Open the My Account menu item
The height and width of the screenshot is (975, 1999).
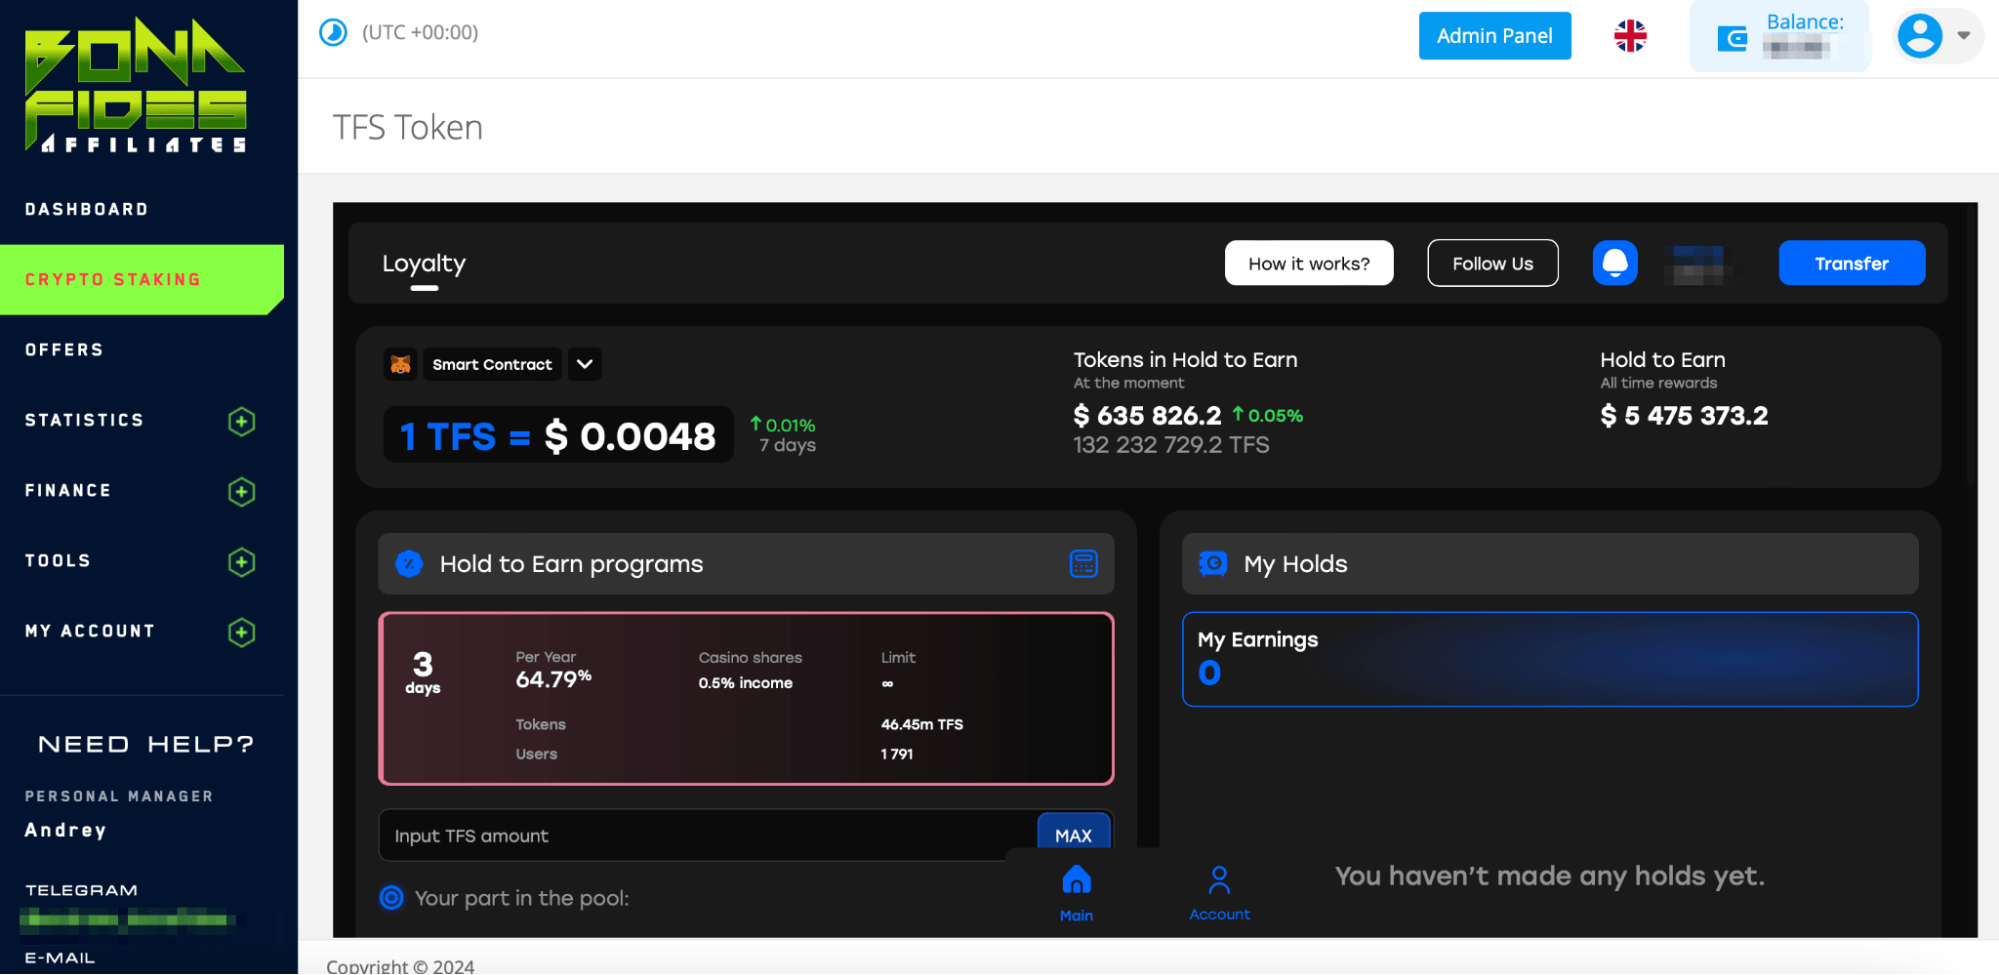point(90,631)
